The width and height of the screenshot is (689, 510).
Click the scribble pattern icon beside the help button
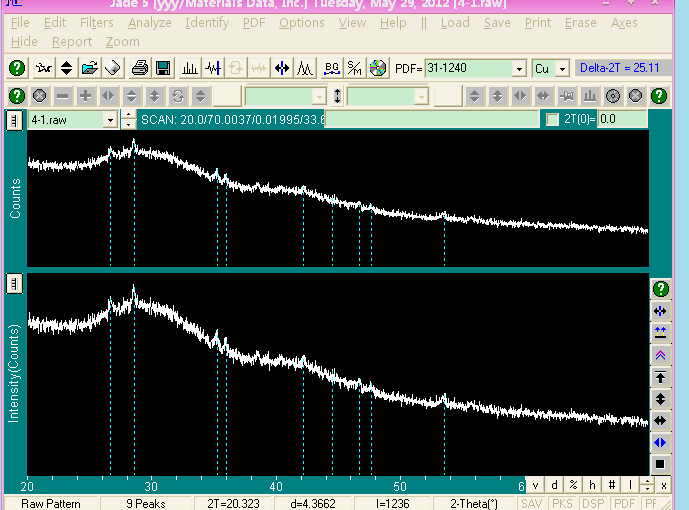pos(44,68)
